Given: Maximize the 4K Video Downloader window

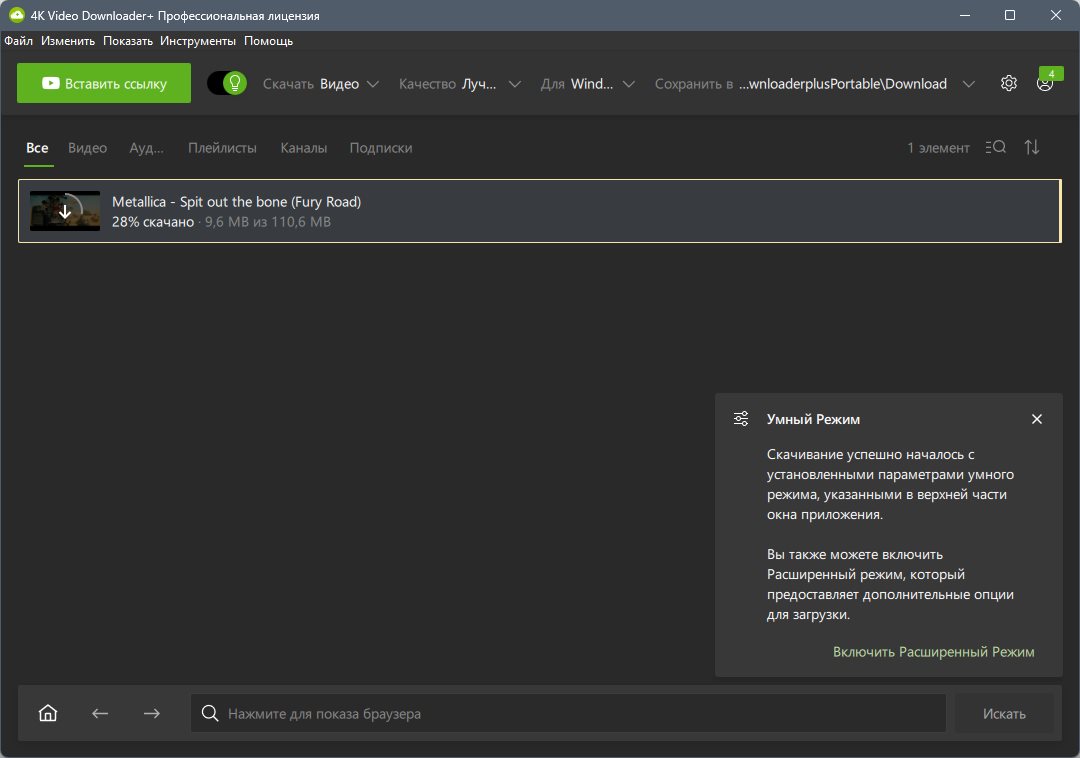Looking at the screenshot, I should (1010, 15).
